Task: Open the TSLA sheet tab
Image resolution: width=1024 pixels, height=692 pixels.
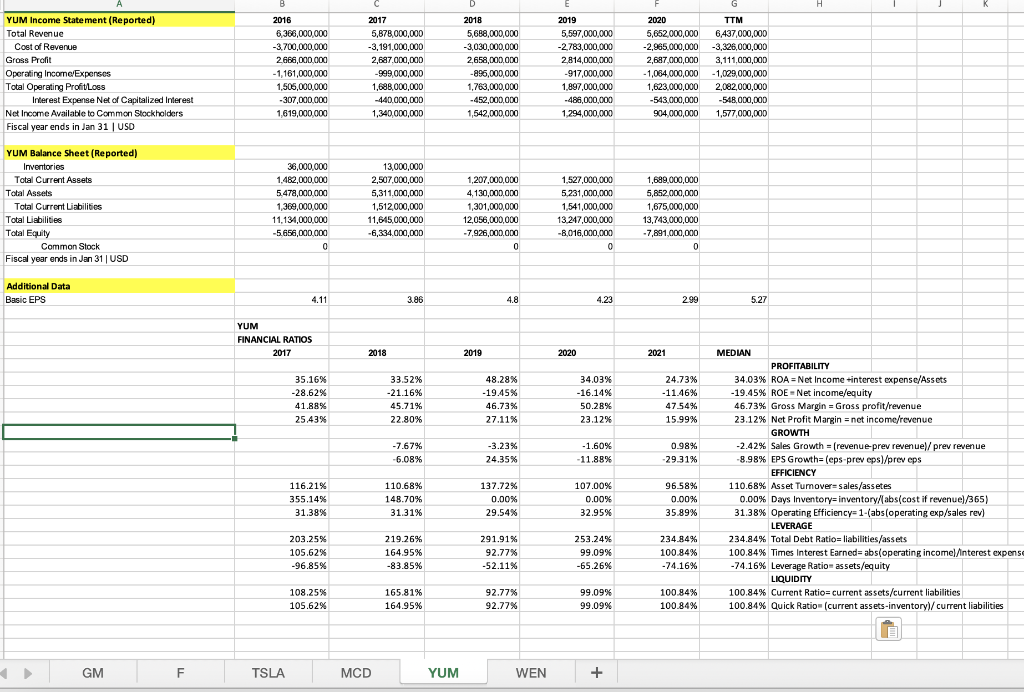Action: click(x=268, y=672)
